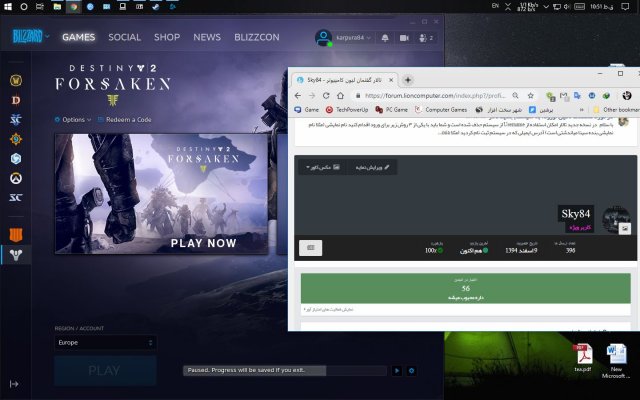Screen dimensions: 640x400
Task: Click the zoom magnifier in address bar
Action: [x=516, y=96]
